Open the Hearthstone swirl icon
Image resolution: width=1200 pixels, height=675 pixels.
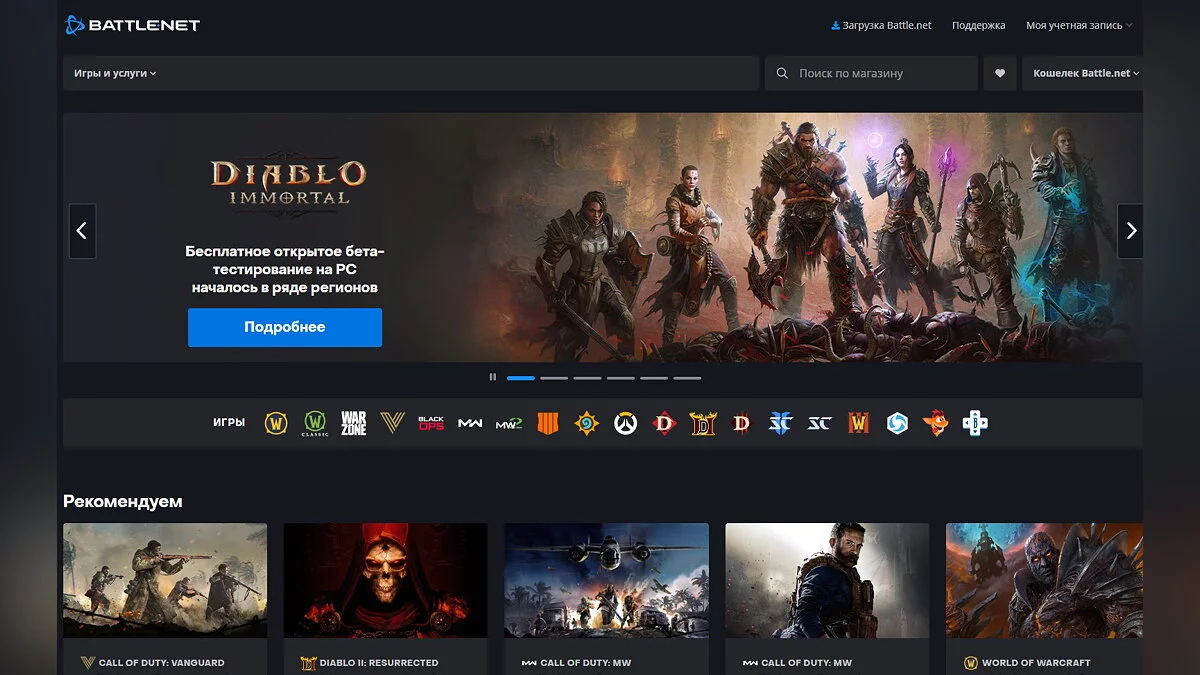(586, 423)
